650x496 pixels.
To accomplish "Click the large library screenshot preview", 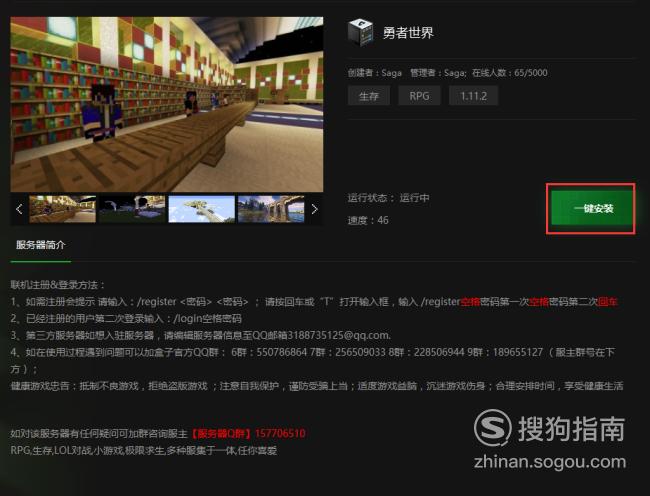I will point(167,104).
